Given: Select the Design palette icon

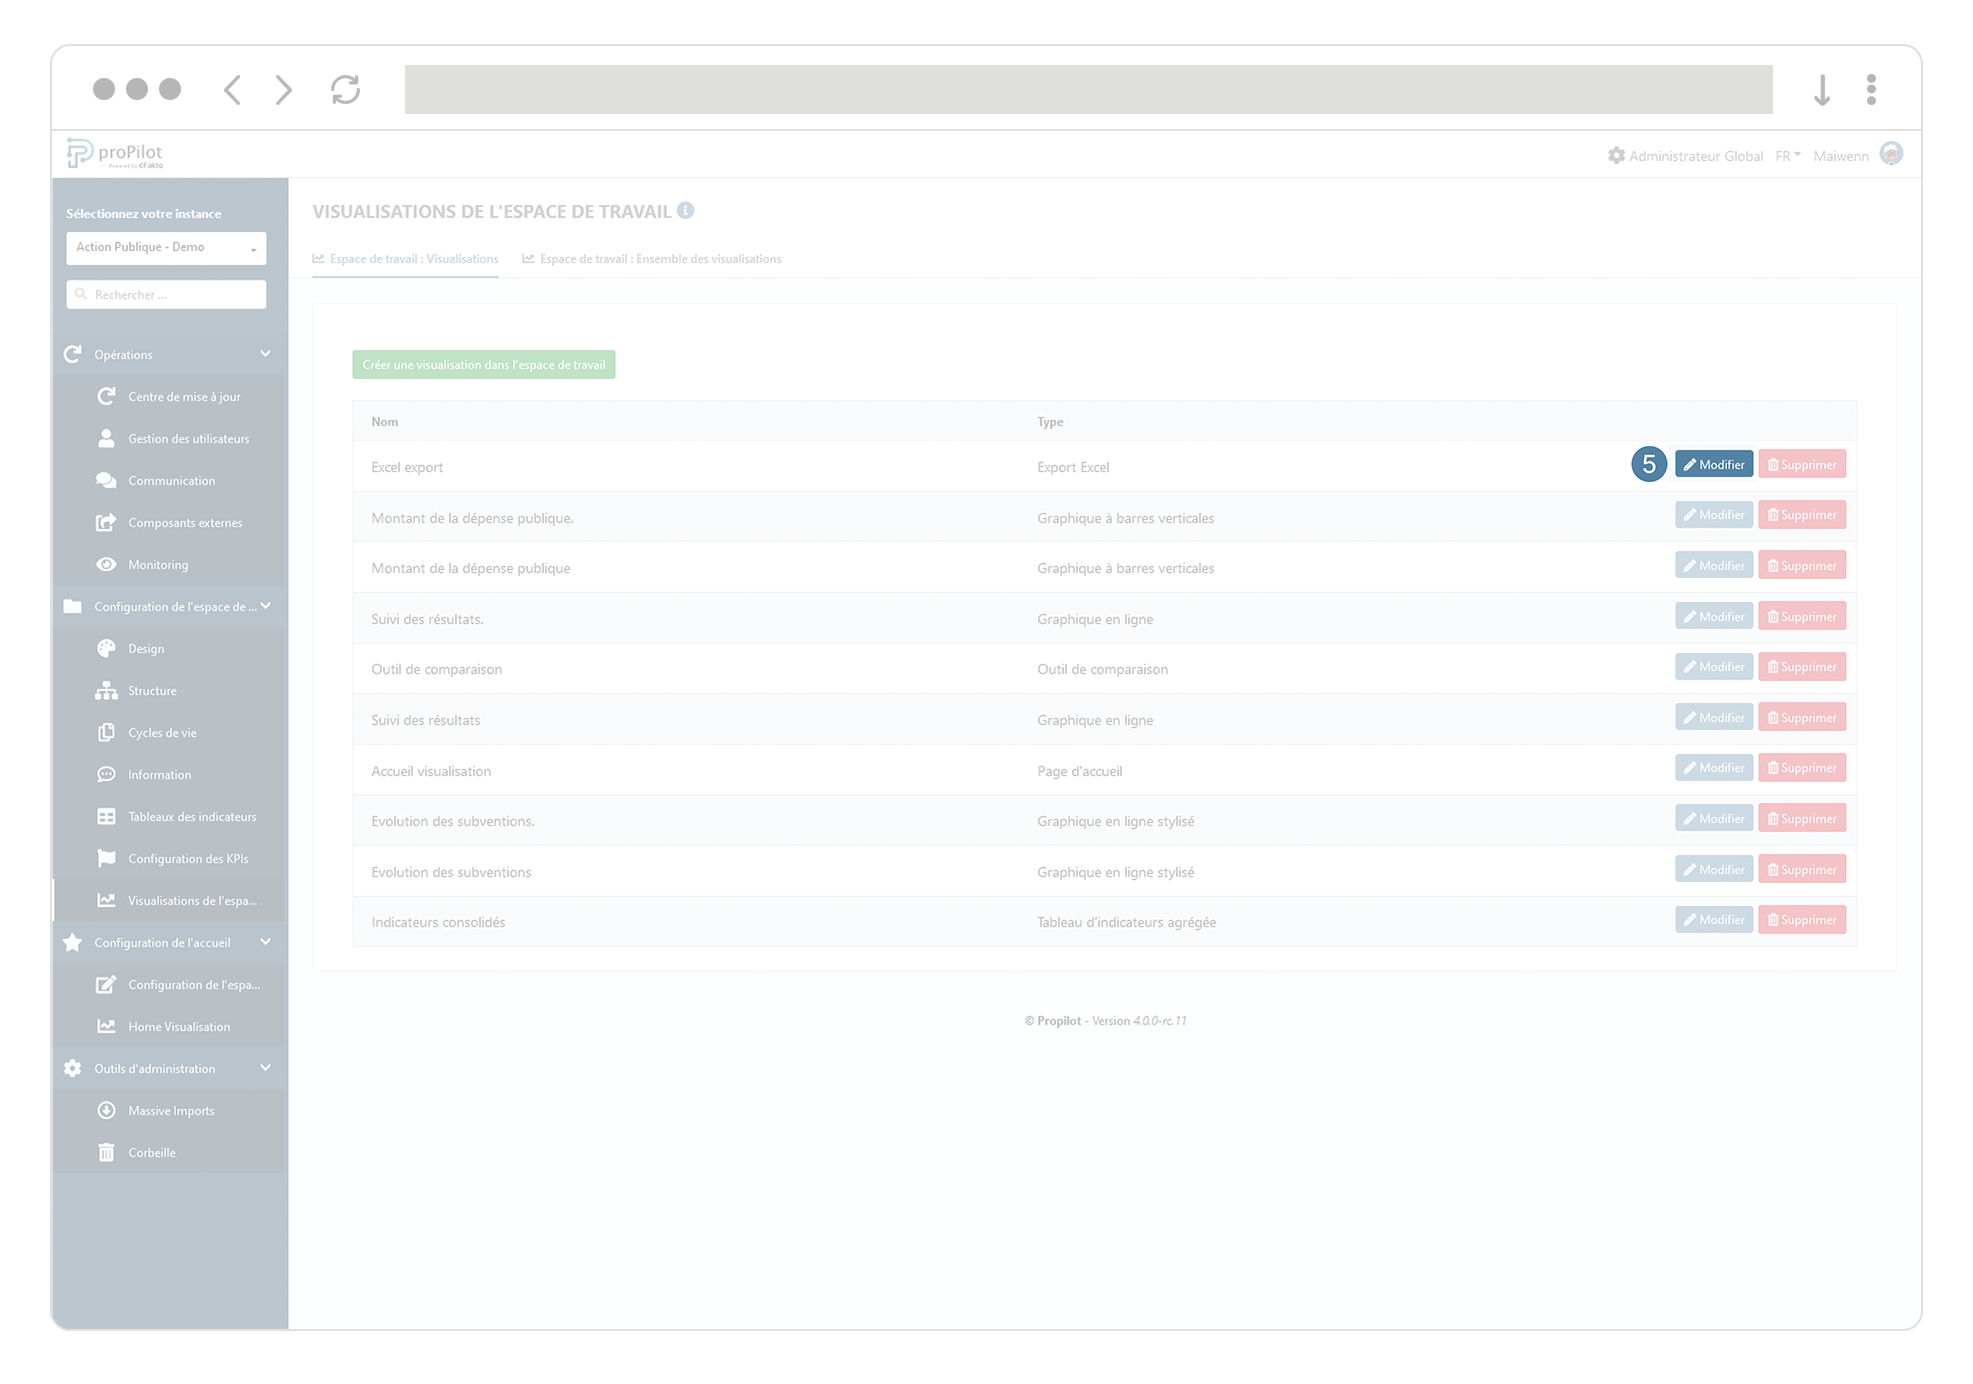Looking at the screenshot, I should click(107, 648).
